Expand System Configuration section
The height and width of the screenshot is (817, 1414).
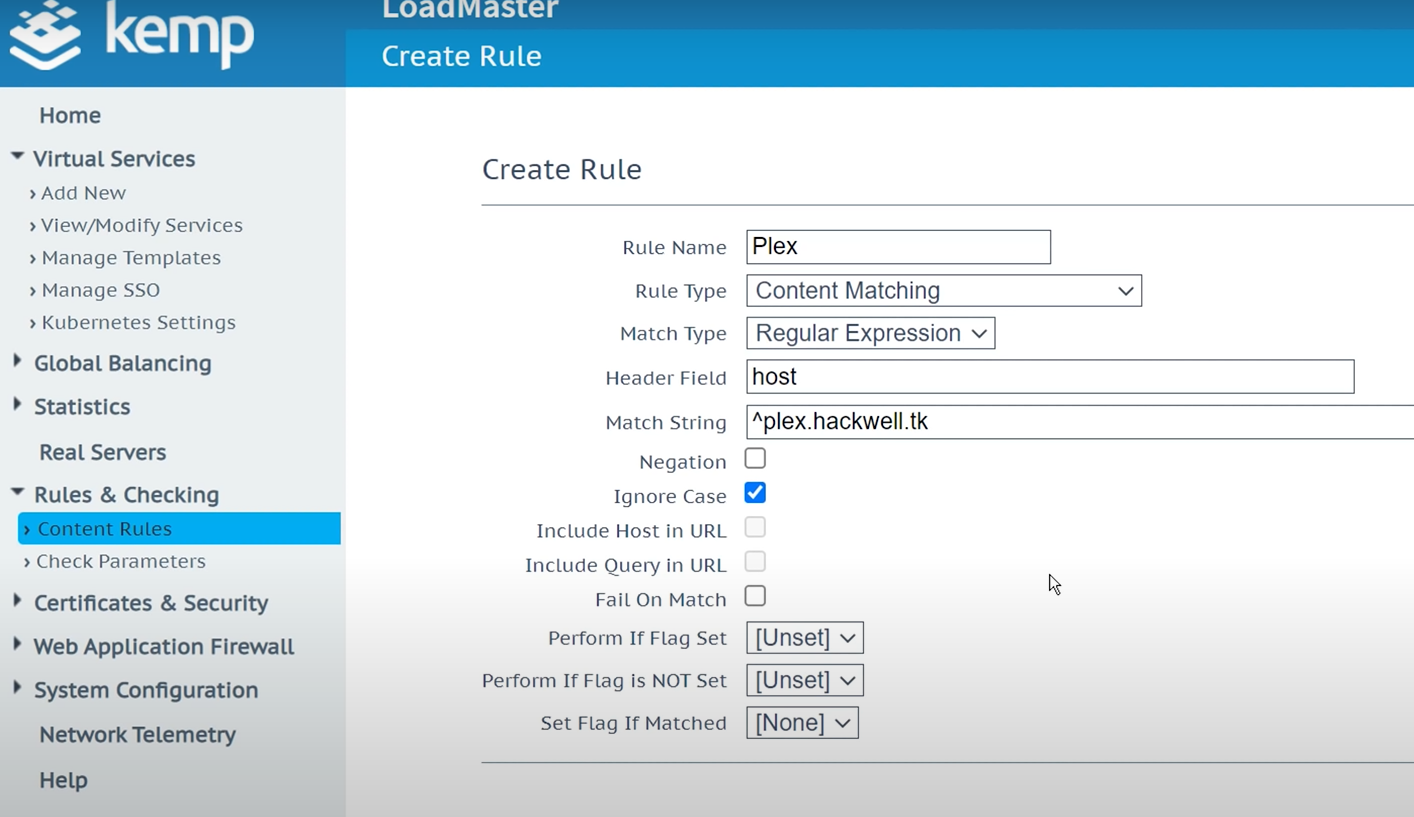(17, 688)
